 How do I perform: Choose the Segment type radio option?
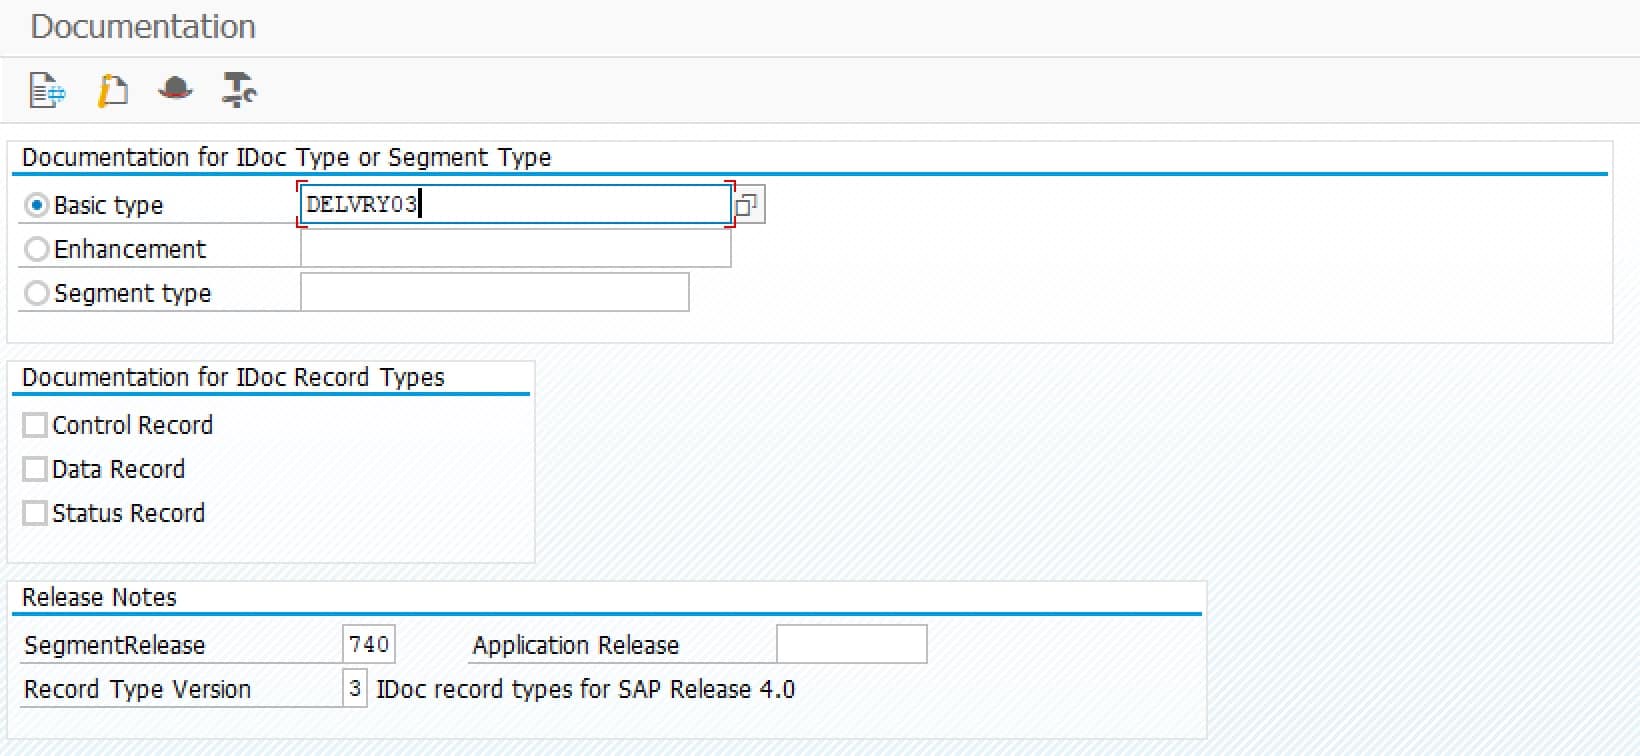pos(37,293)
